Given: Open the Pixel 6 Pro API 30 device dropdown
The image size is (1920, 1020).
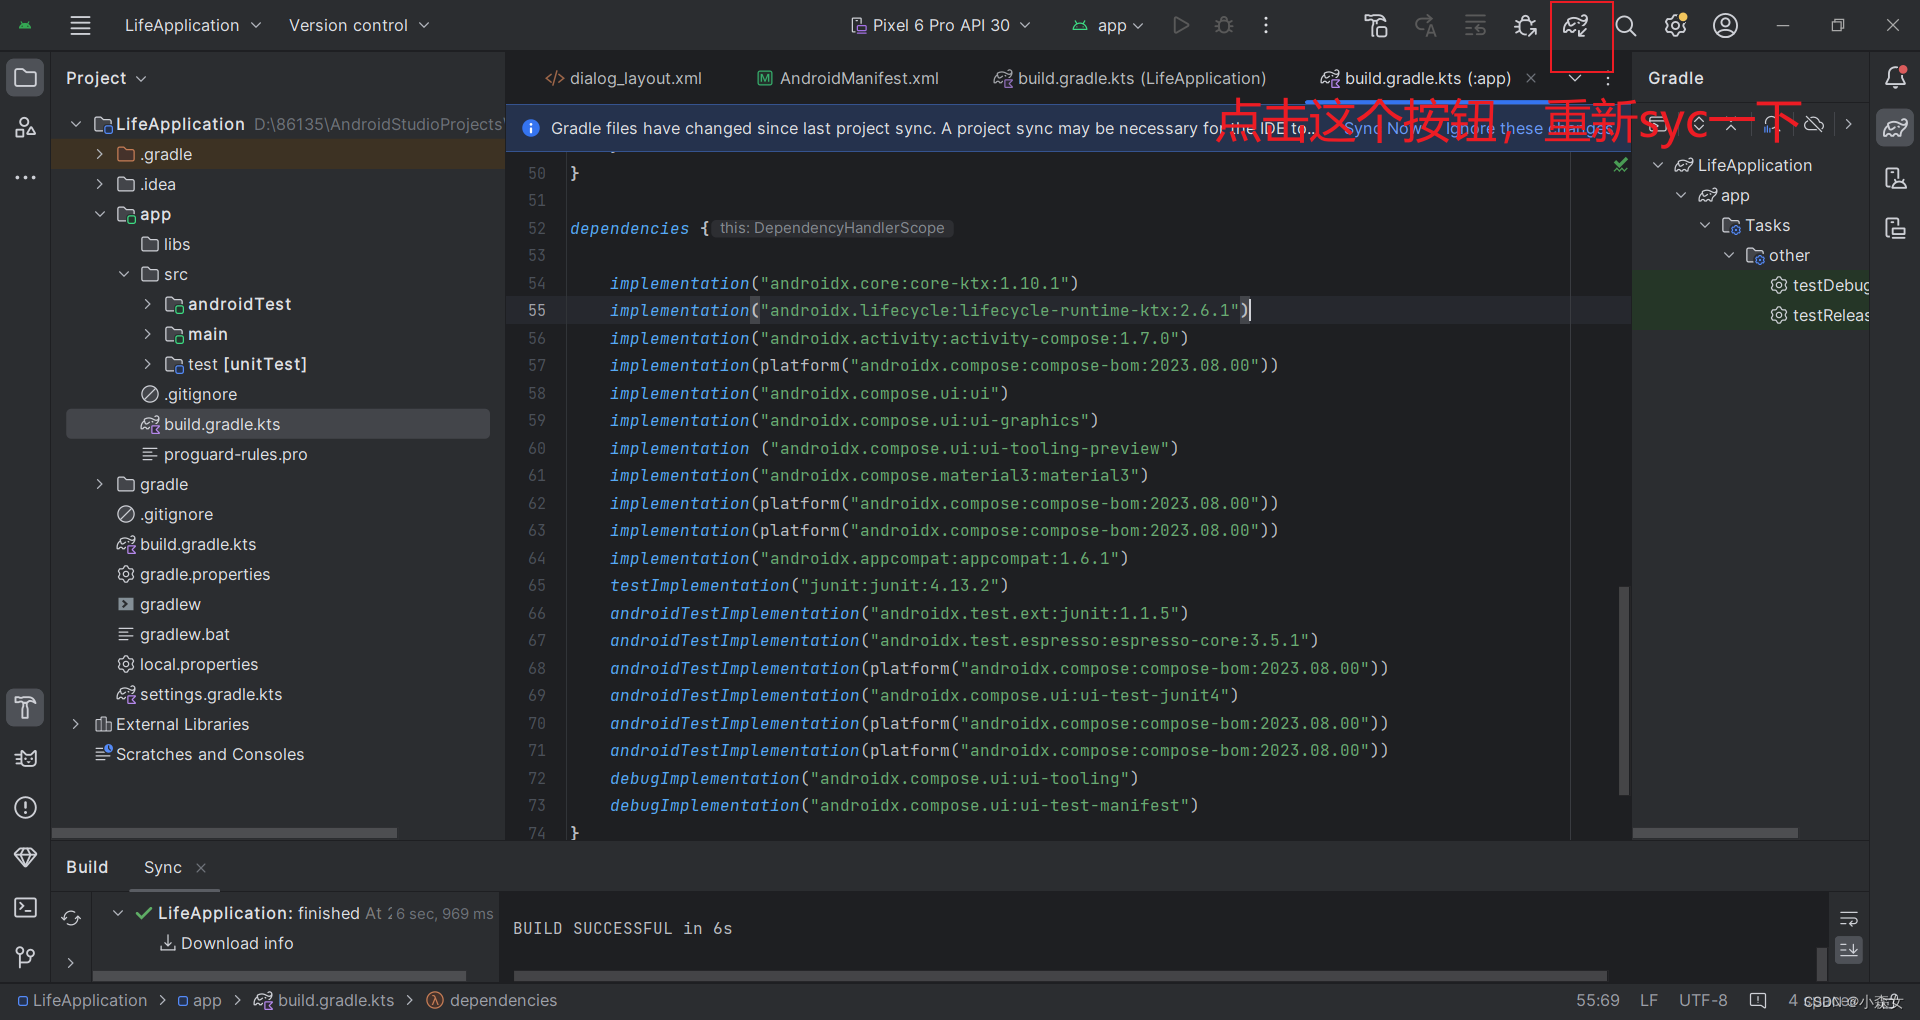Looking at the screenshot, I should click(939, 25).
